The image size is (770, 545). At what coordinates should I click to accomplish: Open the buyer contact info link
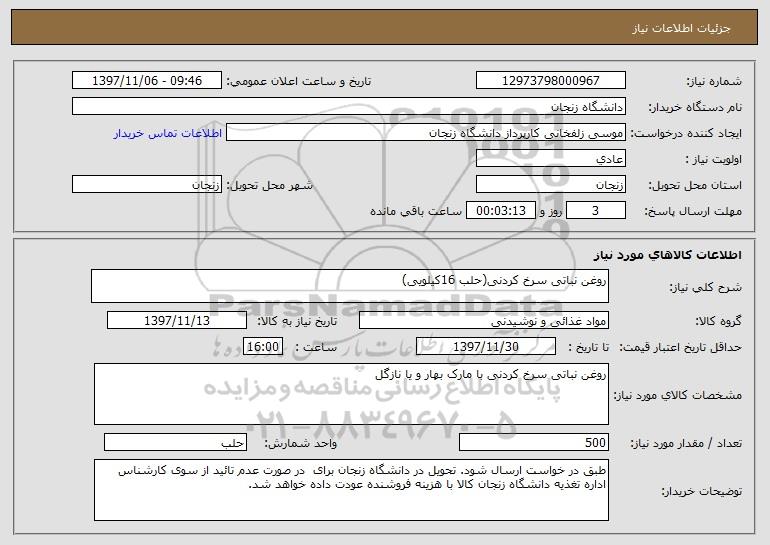coord(168,133)
